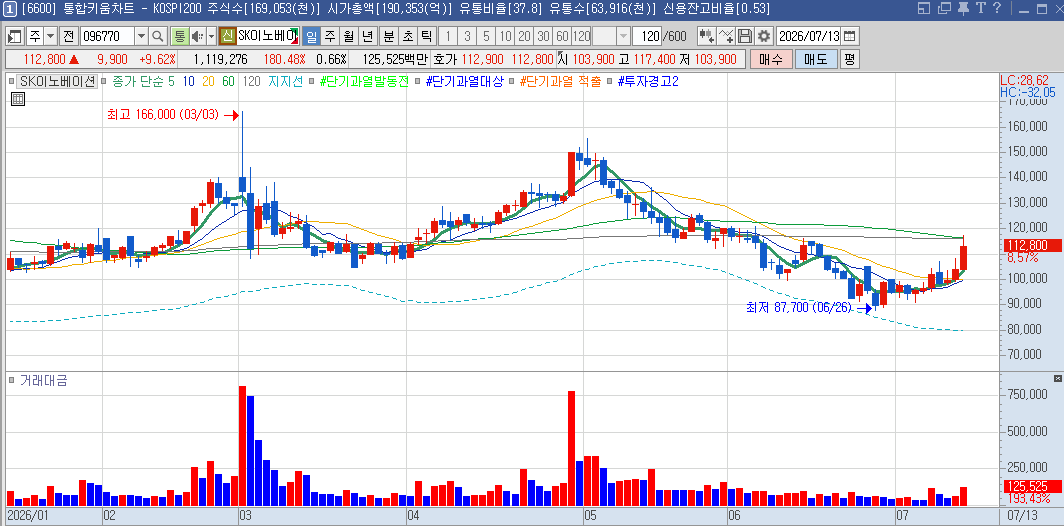
Task: Open the stock search magnifier
Action: (x=157, y=36)
